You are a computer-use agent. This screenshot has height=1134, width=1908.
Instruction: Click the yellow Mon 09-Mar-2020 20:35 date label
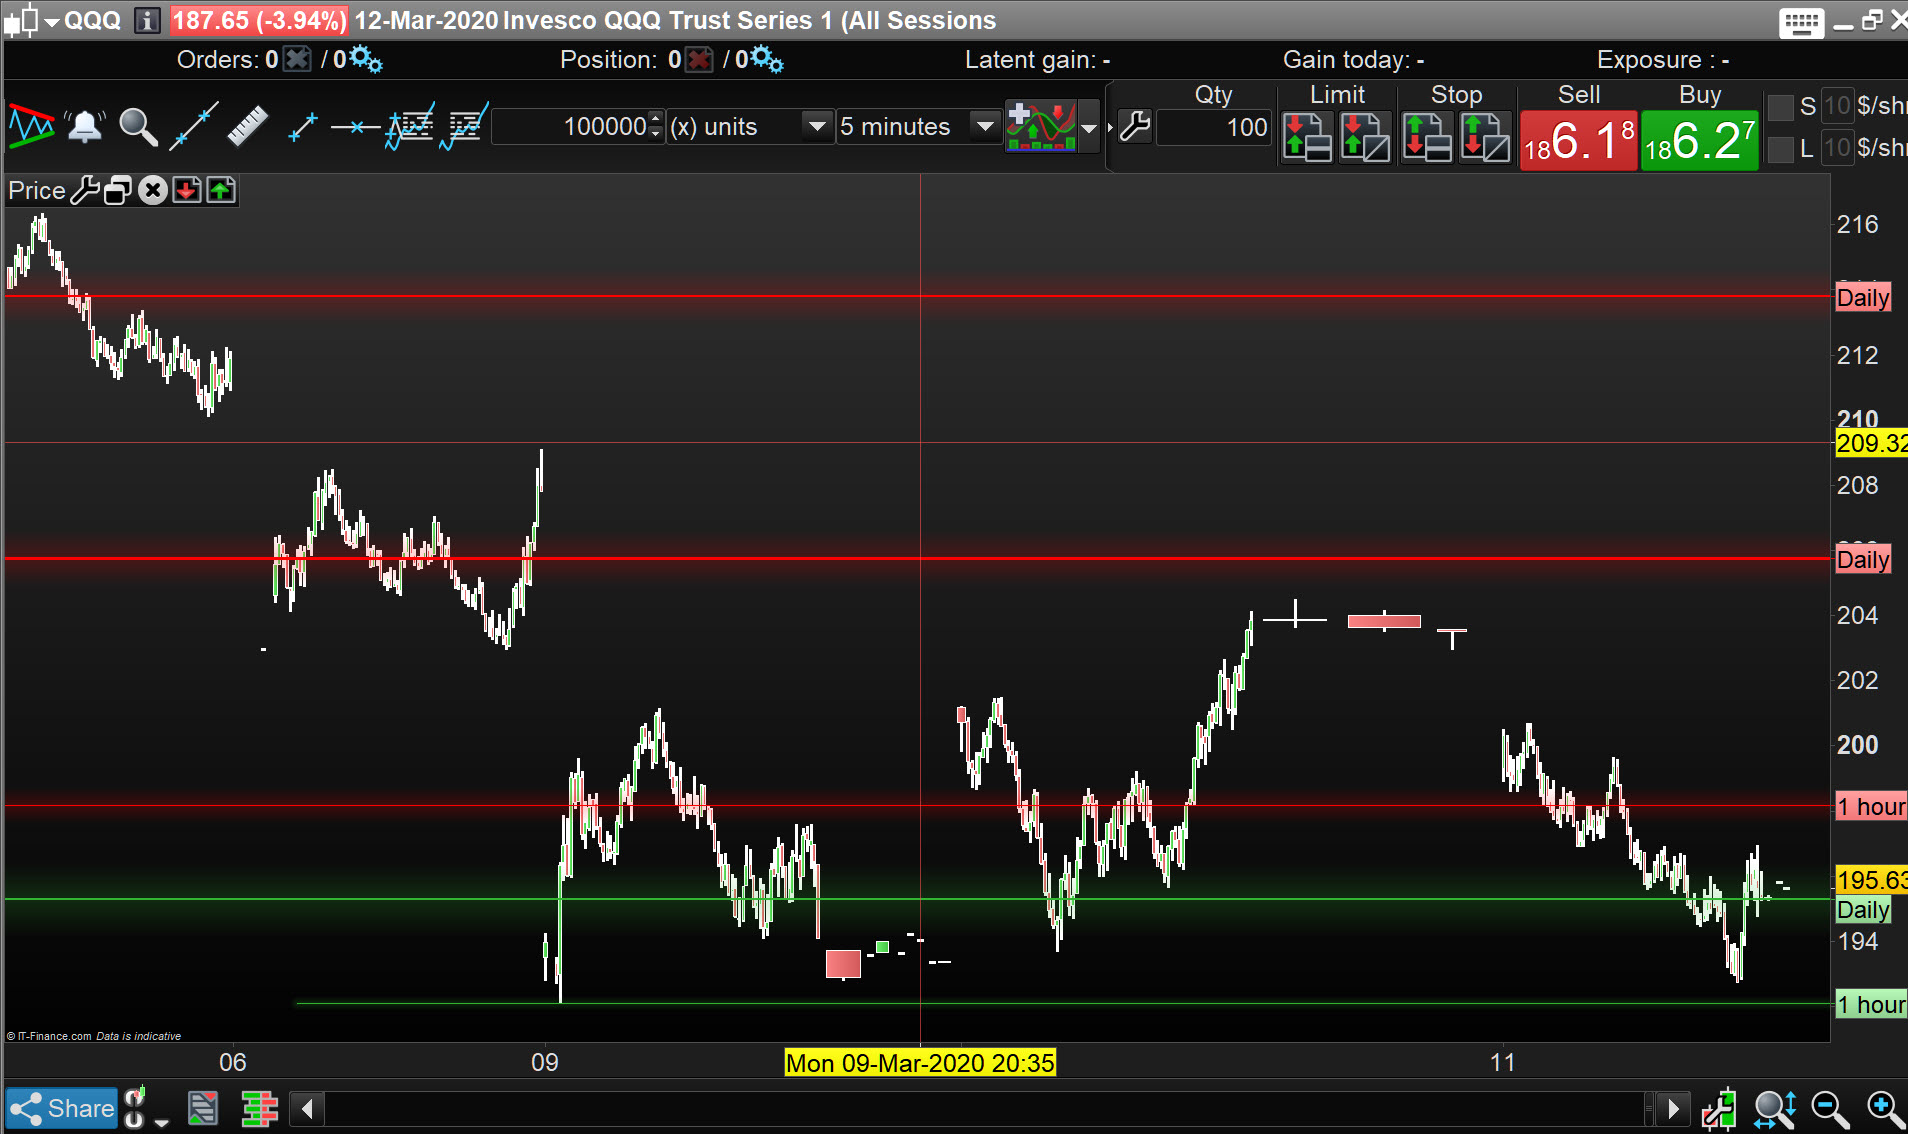(920, 1062)
